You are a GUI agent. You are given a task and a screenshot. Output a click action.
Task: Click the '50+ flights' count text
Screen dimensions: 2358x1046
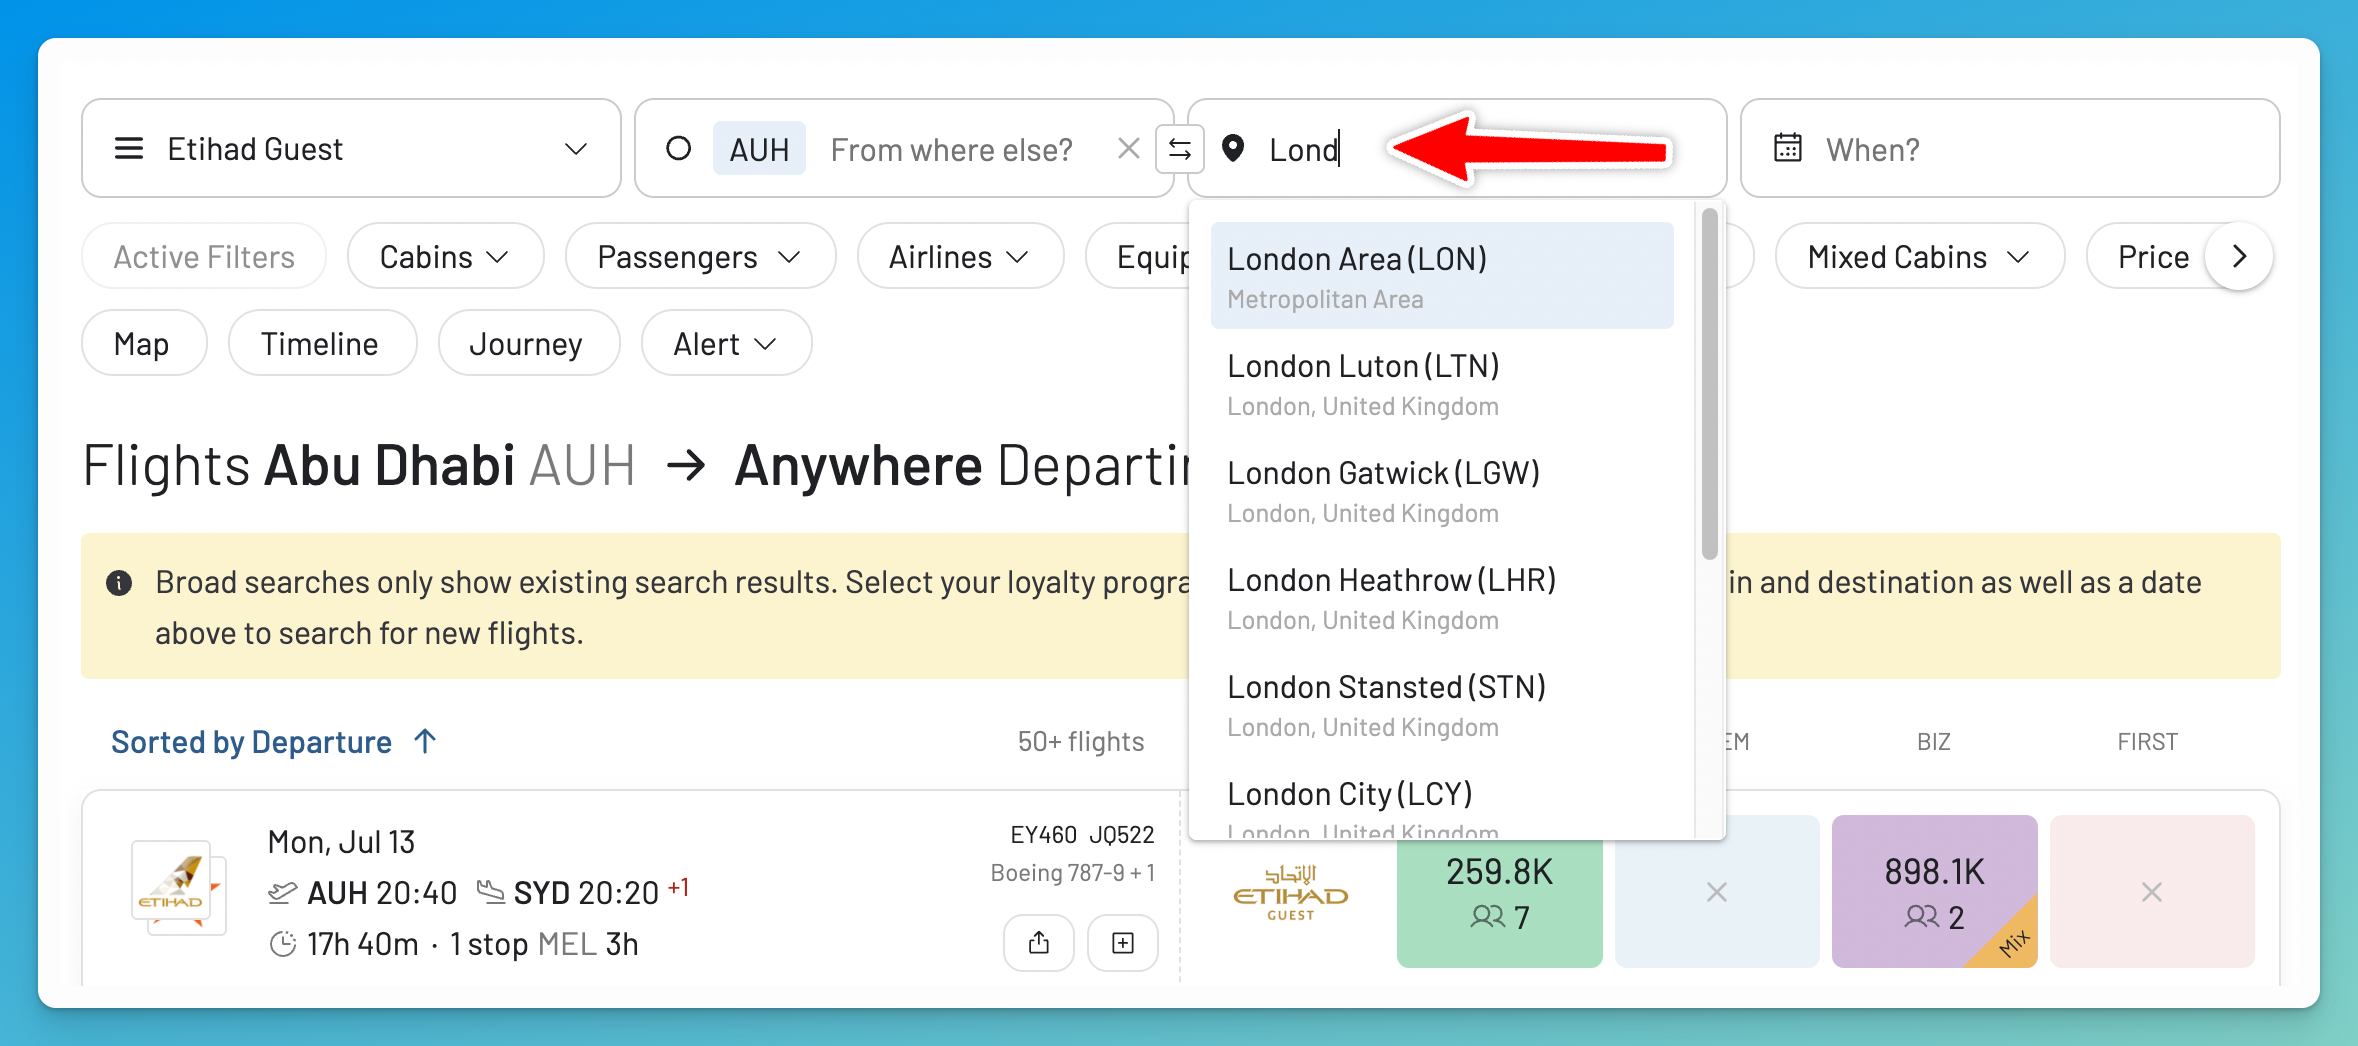pos(1080,742)
